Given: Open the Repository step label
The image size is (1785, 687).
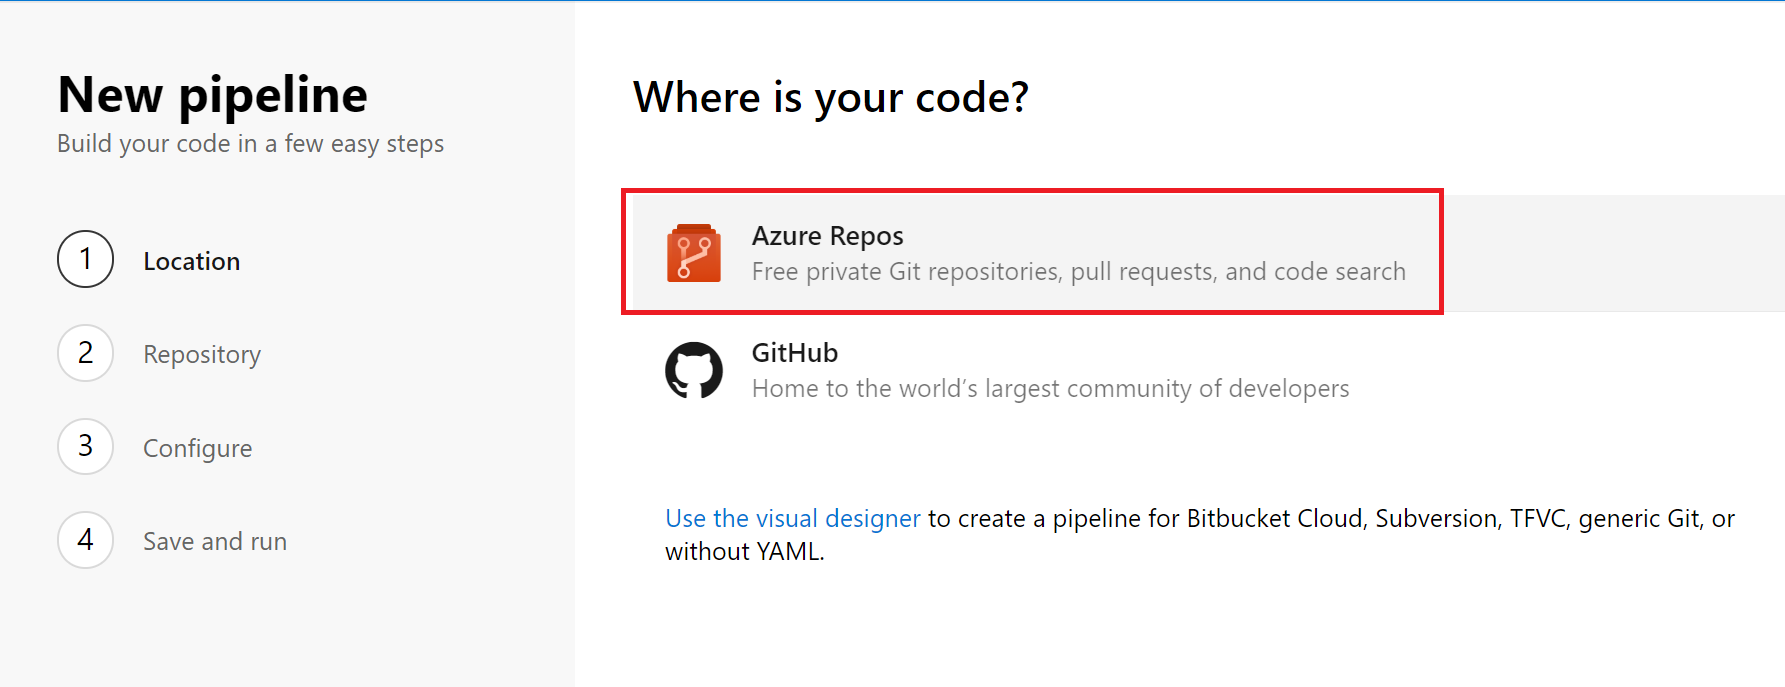Looking at the screenshot, I should pos(201,355).
